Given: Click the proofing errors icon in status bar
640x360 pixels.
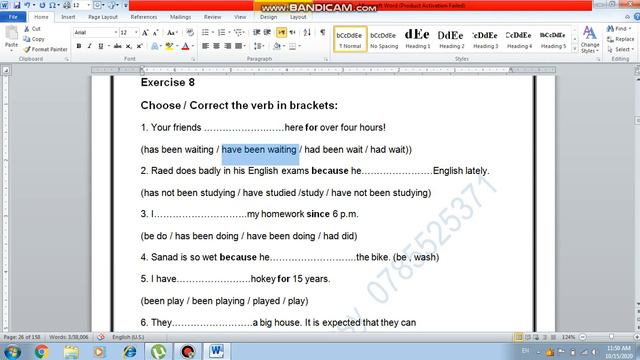Looking at the screenshot, I should tap(101, 337).
